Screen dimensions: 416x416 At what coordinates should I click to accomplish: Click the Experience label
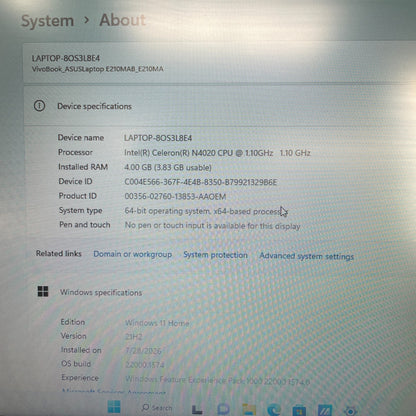[80, 378]
